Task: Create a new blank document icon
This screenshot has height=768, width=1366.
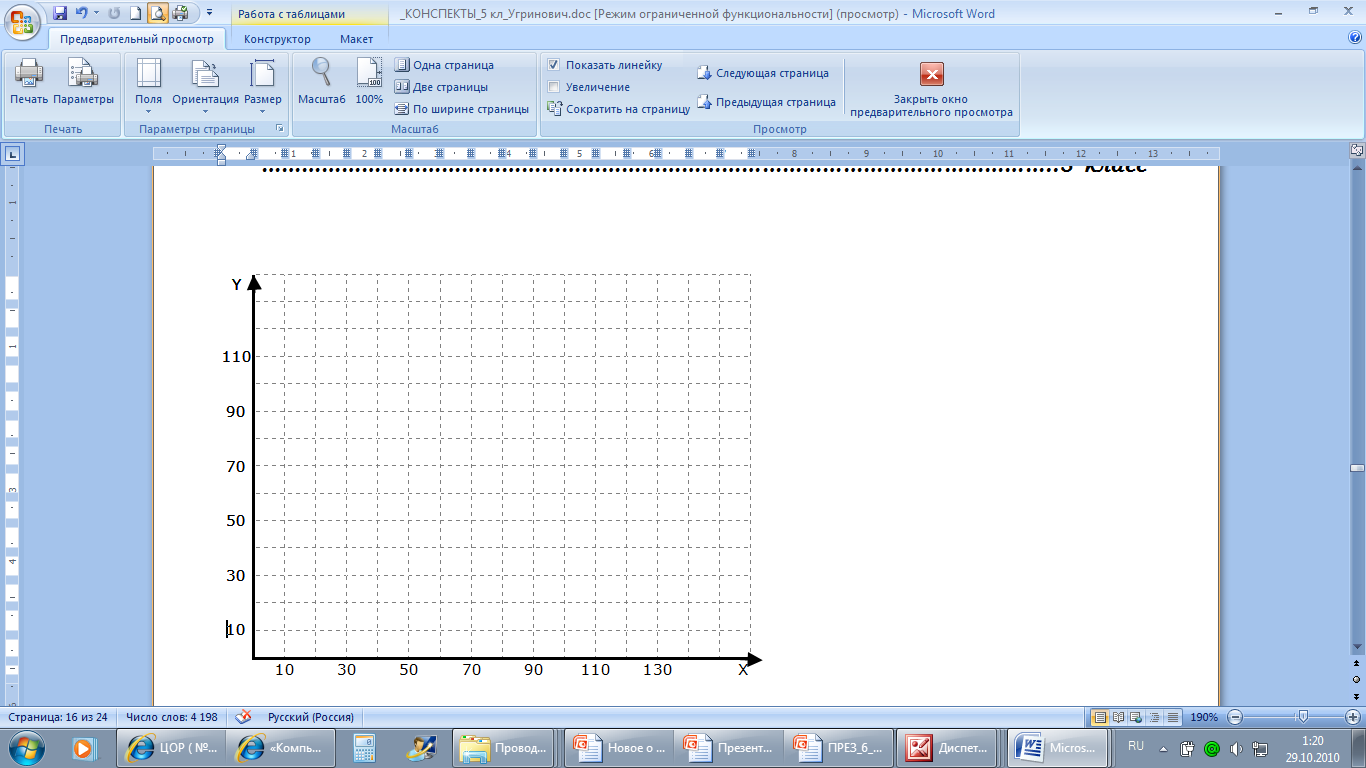Action: [x=135, y=13]
